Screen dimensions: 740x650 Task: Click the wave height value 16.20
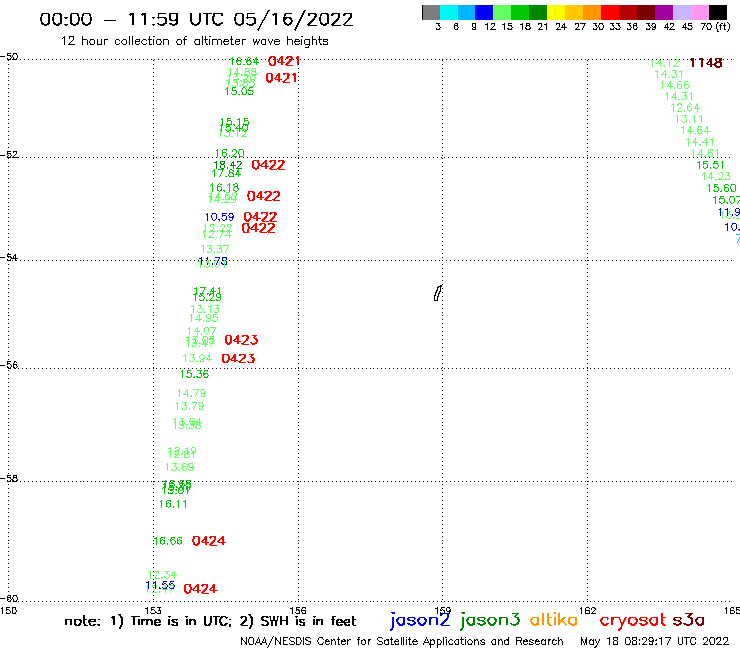[x=230, y=153]
